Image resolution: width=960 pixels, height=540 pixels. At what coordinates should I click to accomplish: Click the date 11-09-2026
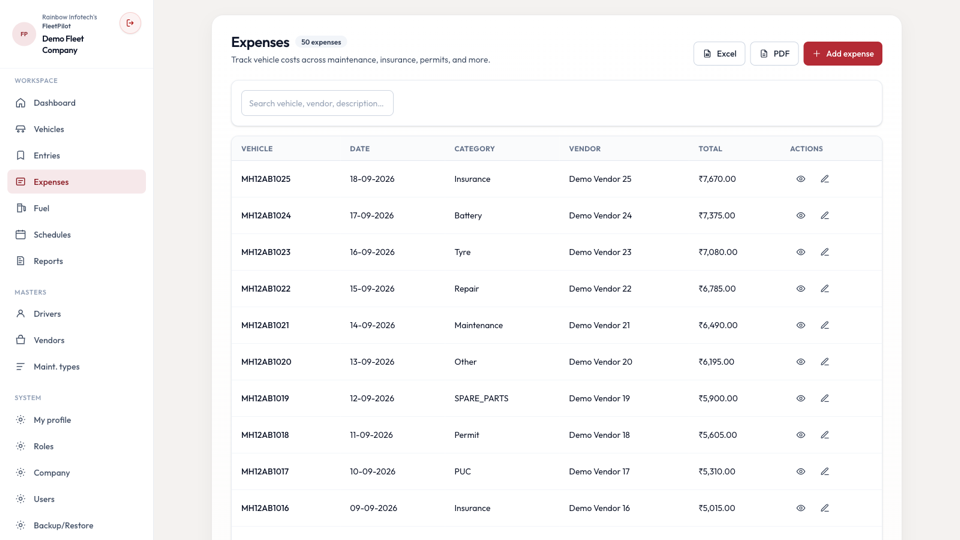coord(371,435)
